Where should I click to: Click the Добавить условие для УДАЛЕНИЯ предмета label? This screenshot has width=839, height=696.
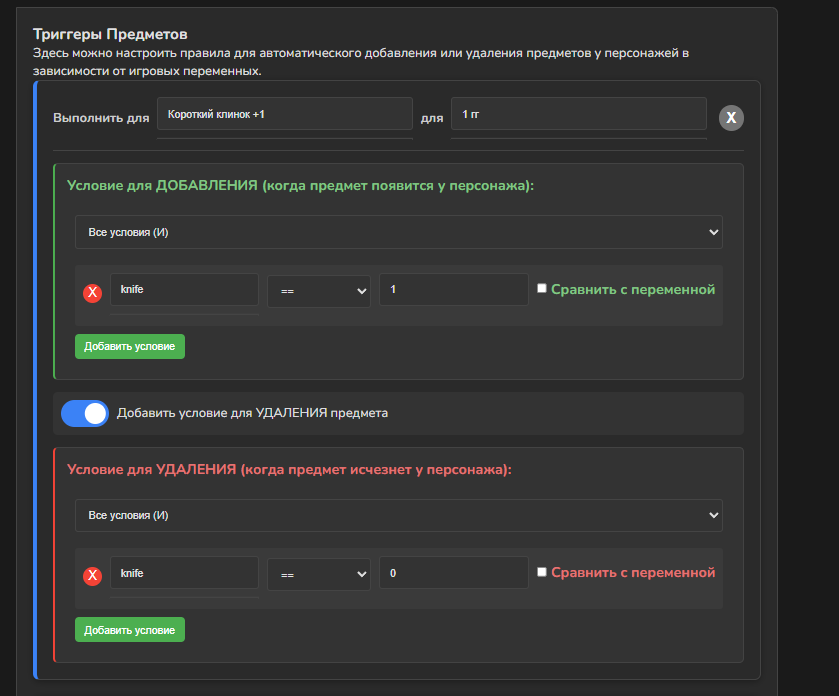coord(252,413)
